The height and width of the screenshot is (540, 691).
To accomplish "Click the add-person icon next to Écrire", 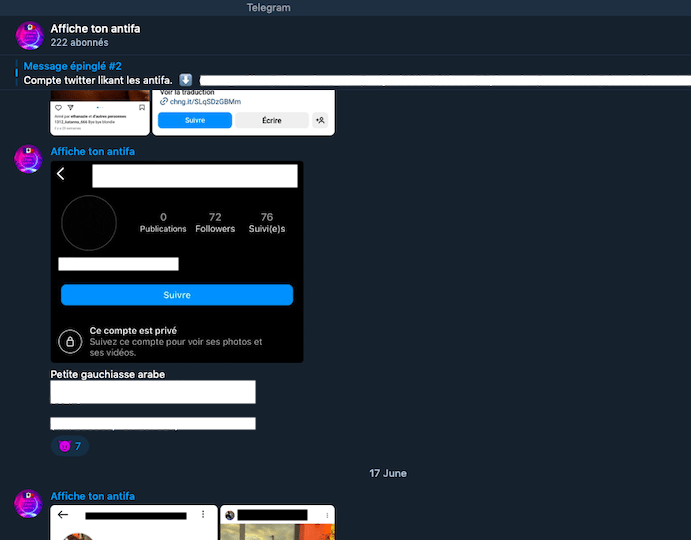I will pyautogui.click(x=320, y=120).
